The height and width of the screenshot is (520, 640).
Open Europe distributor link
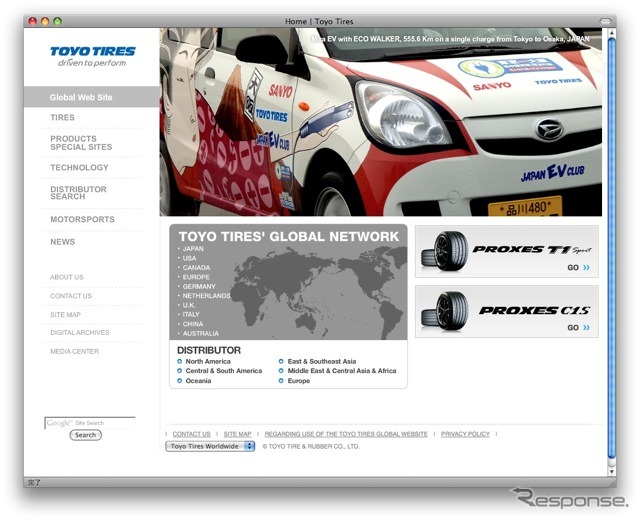tap(299, 381)
